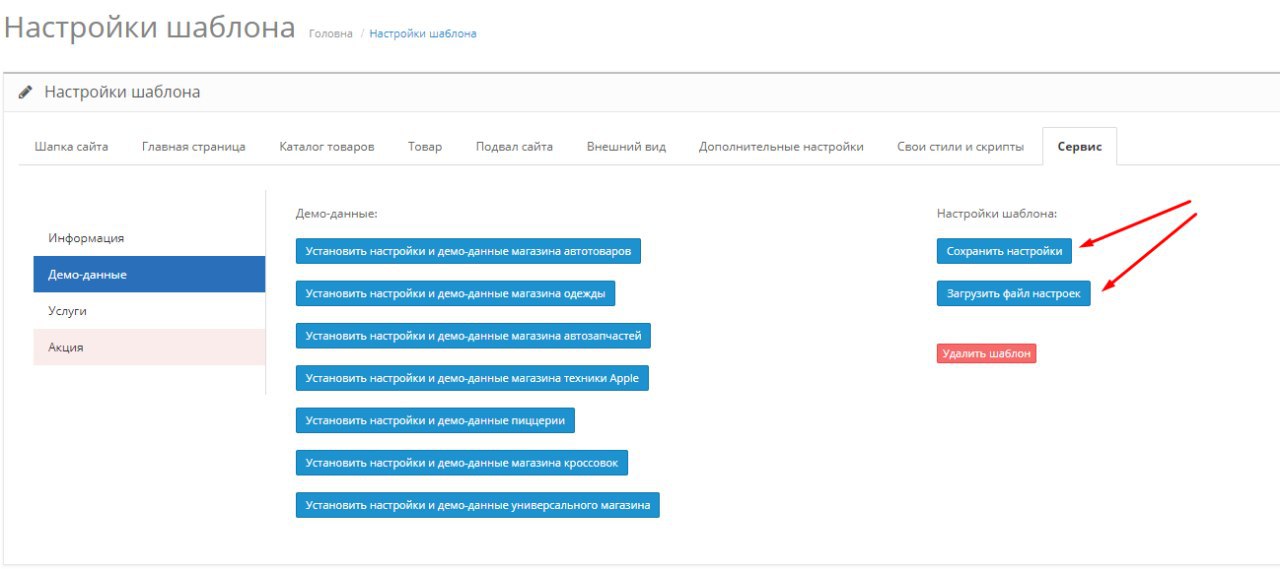Click the red Удалить шаблон button
The height and width of the screenshot is (569, 1280).
pyautogui.click(x=986, y=353)
